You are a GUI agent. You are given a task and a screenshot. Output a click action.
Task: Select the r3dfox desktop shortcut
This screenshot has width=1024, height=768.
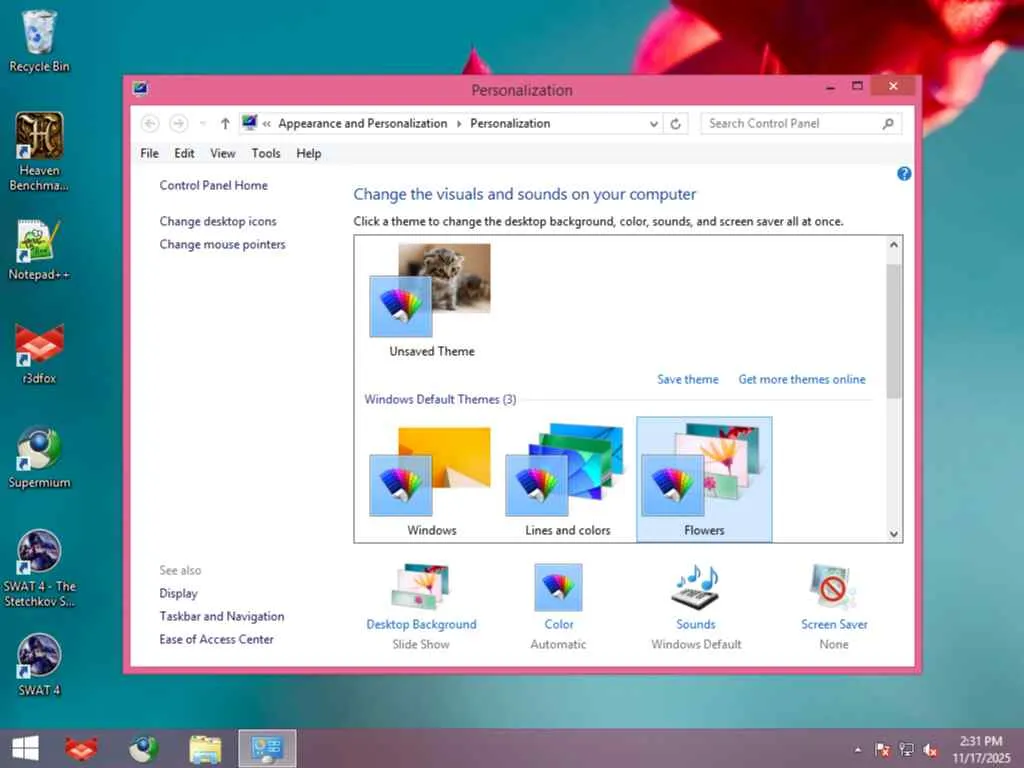click(39, 353)
